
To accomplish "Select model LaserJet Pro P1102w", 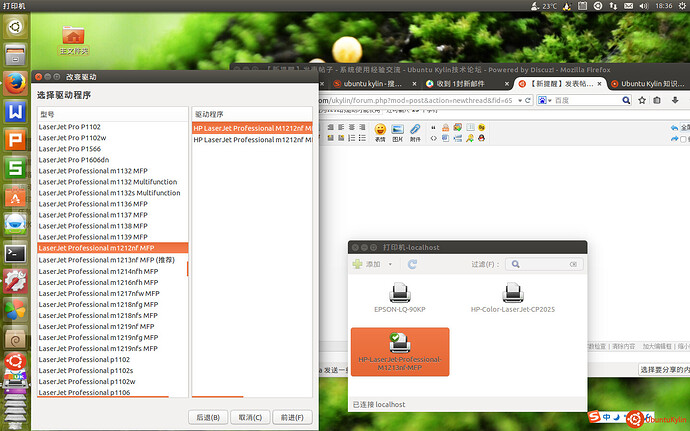I will [x=113, y=138].
